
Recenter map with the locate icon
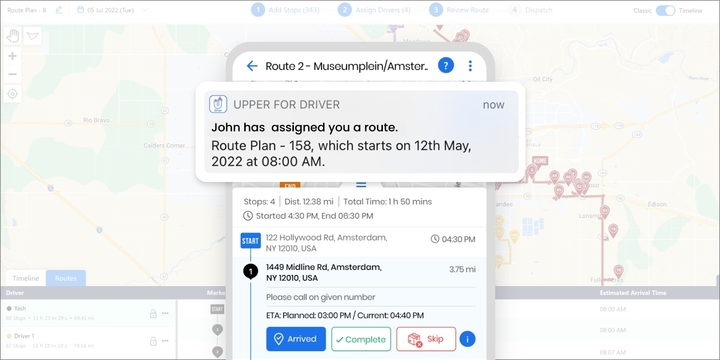(13, 94)
